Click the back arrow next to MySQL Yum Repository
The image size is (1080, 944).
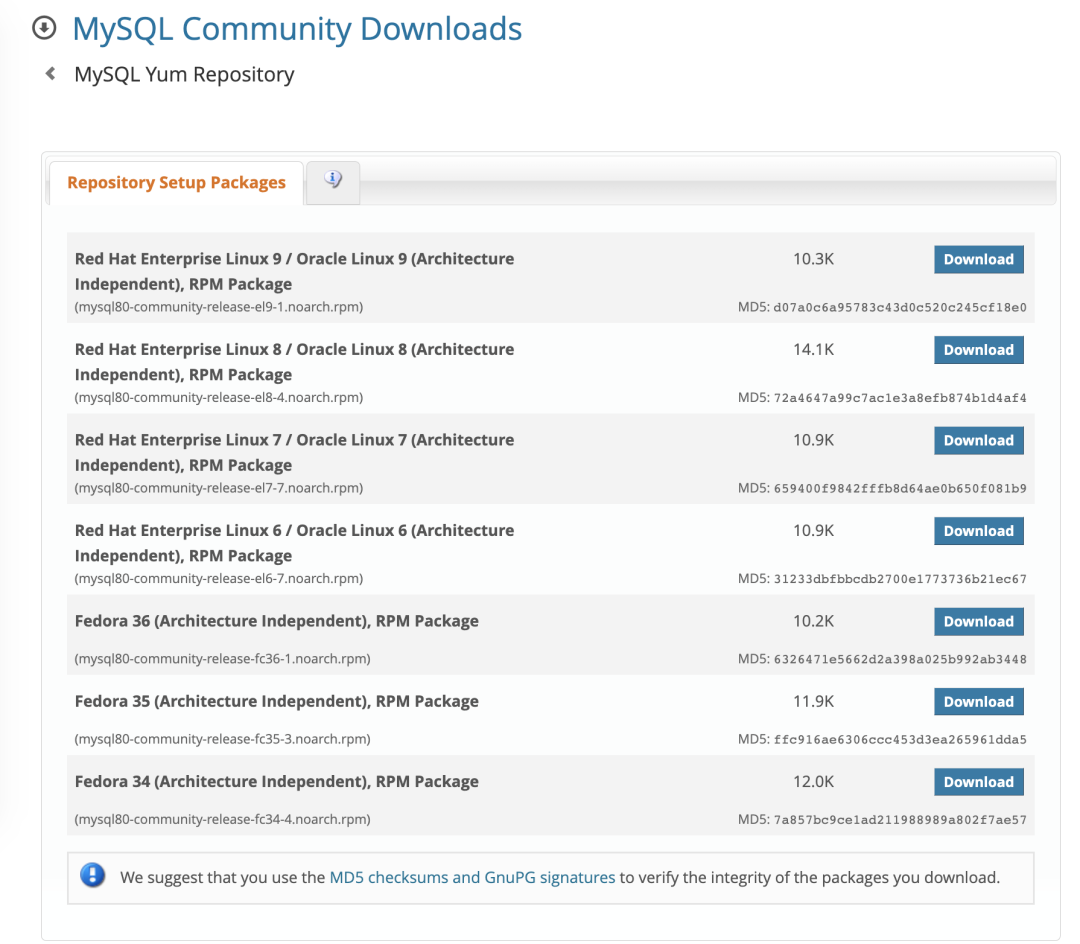50,73
